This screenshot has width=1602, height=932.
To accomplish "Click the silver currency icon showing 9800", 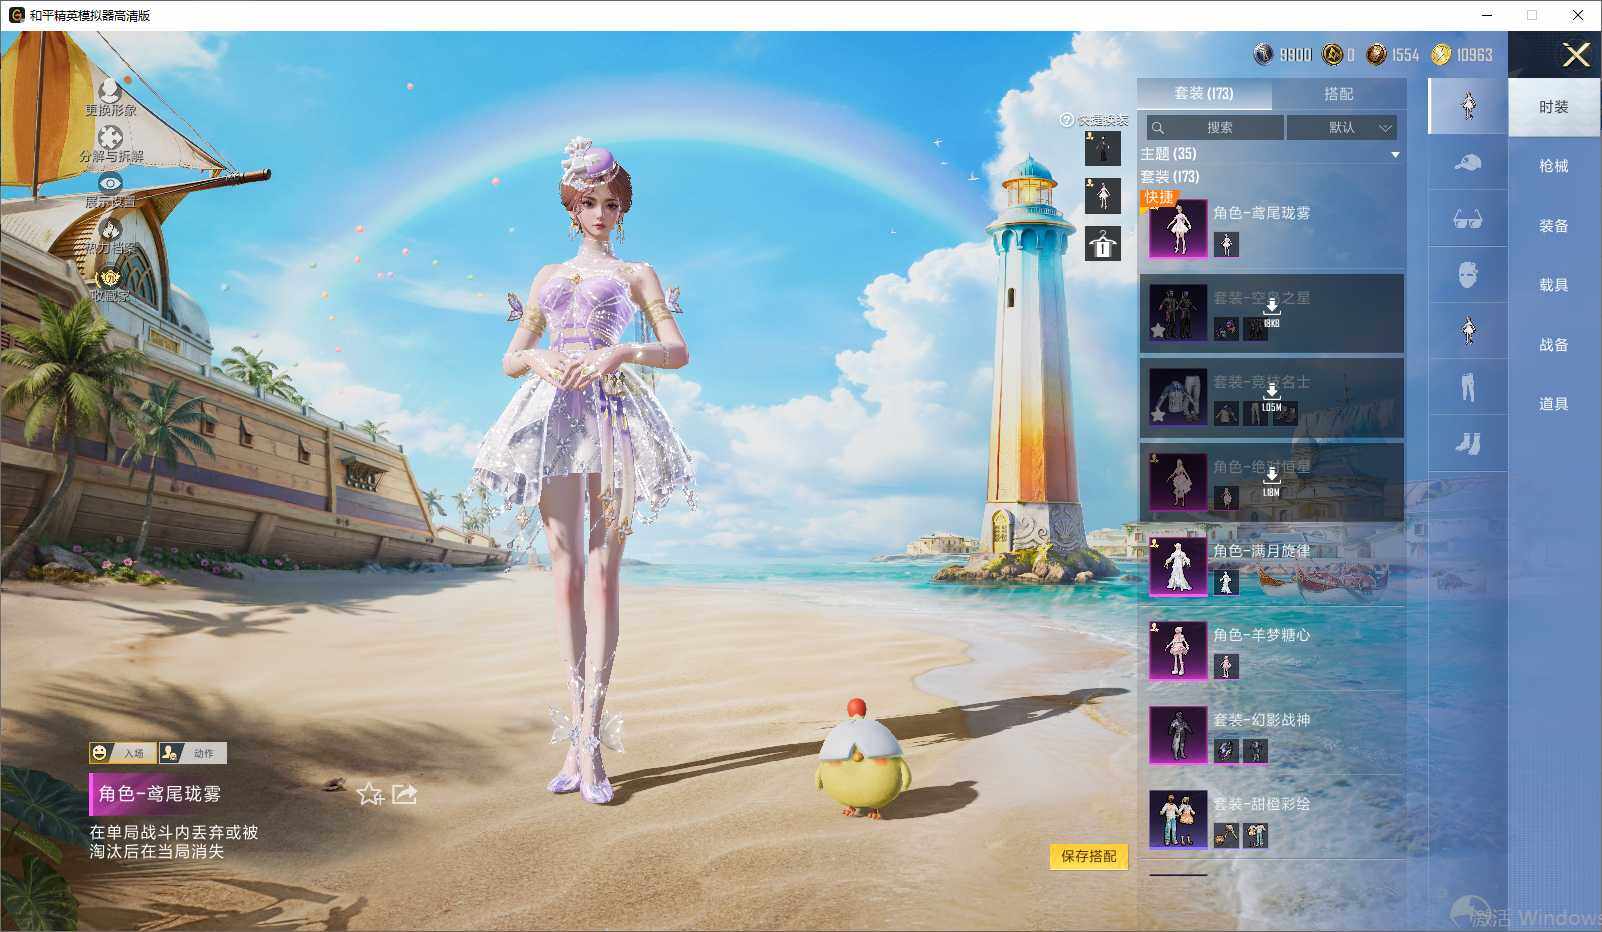I will click(1263, 54).
